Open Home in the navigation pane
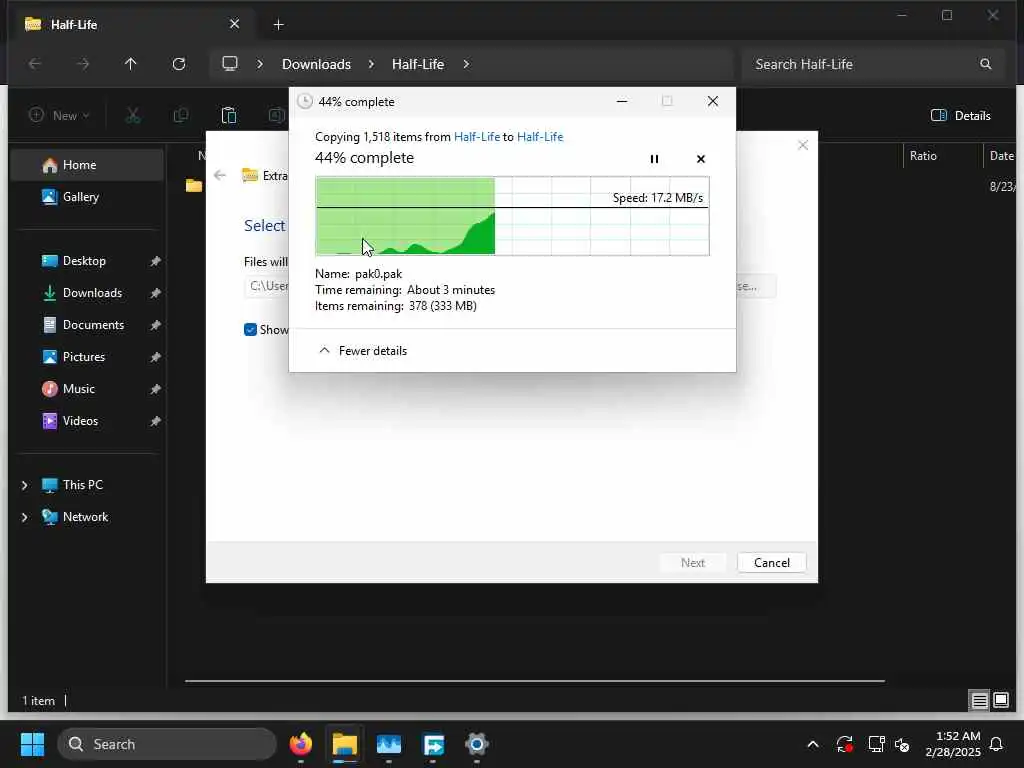This screenshot has height=768, width=1024. 87,165
